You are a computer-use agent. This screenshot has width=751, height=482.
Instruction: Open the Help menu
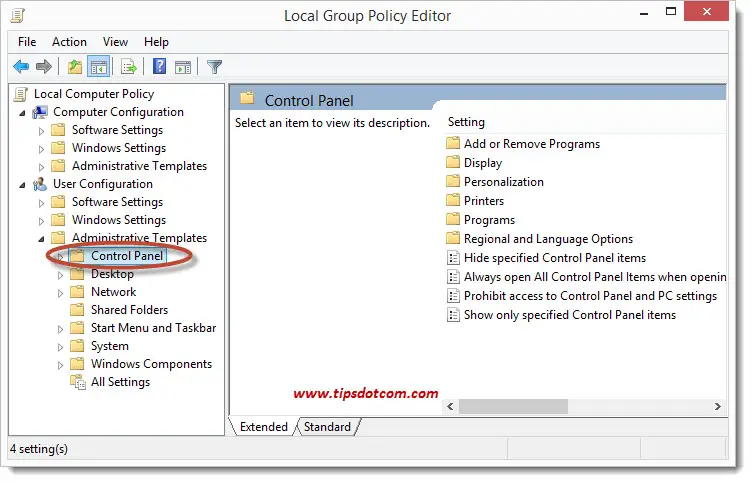point(156,42)
